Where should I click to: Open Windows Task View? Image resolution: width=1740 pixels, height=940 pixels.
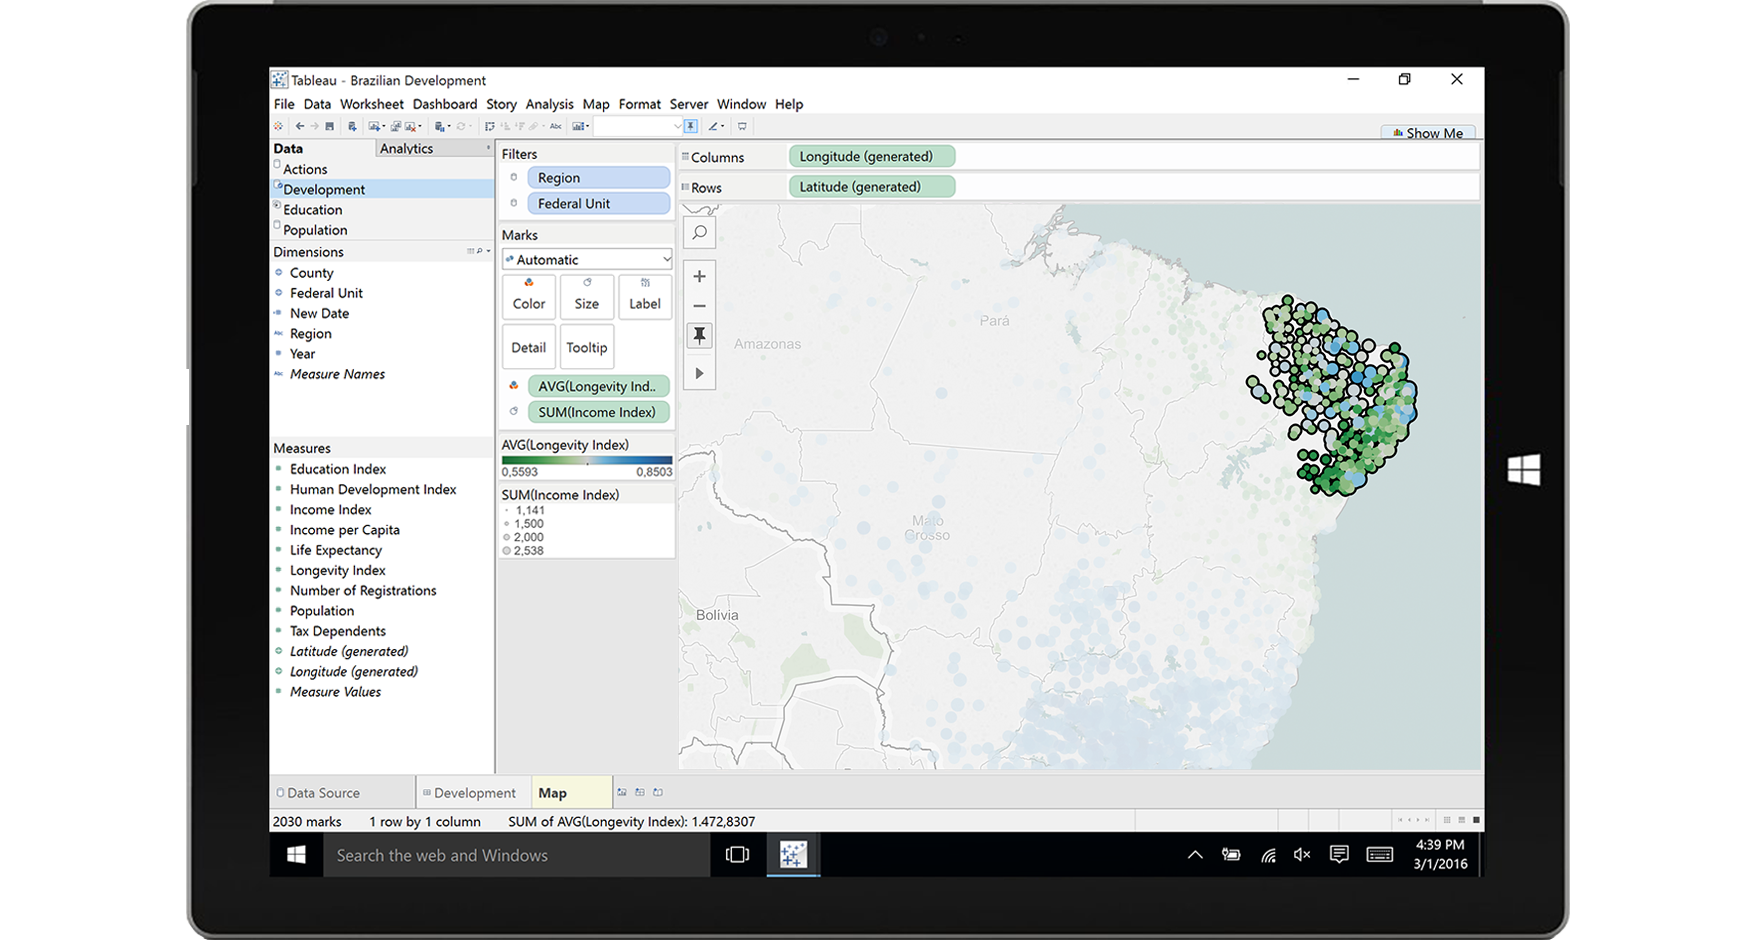737,854
